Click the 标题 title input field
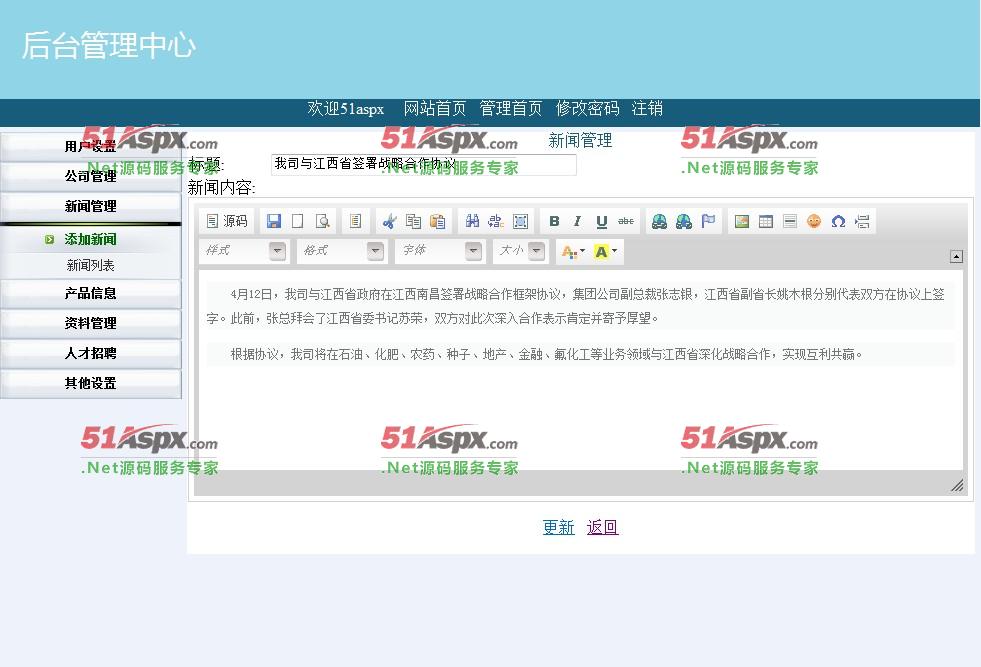 click(x=424, y=164)
